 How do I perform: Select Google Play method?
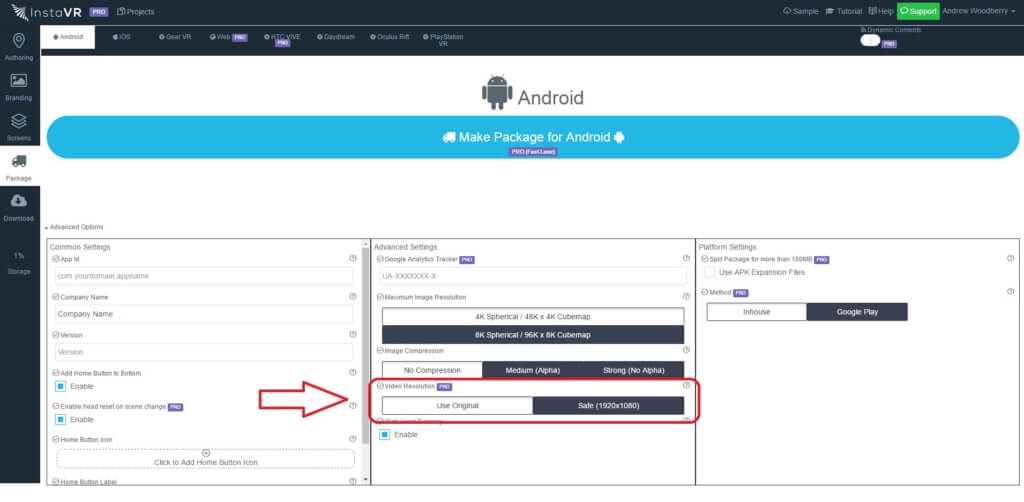coord(857,312)
